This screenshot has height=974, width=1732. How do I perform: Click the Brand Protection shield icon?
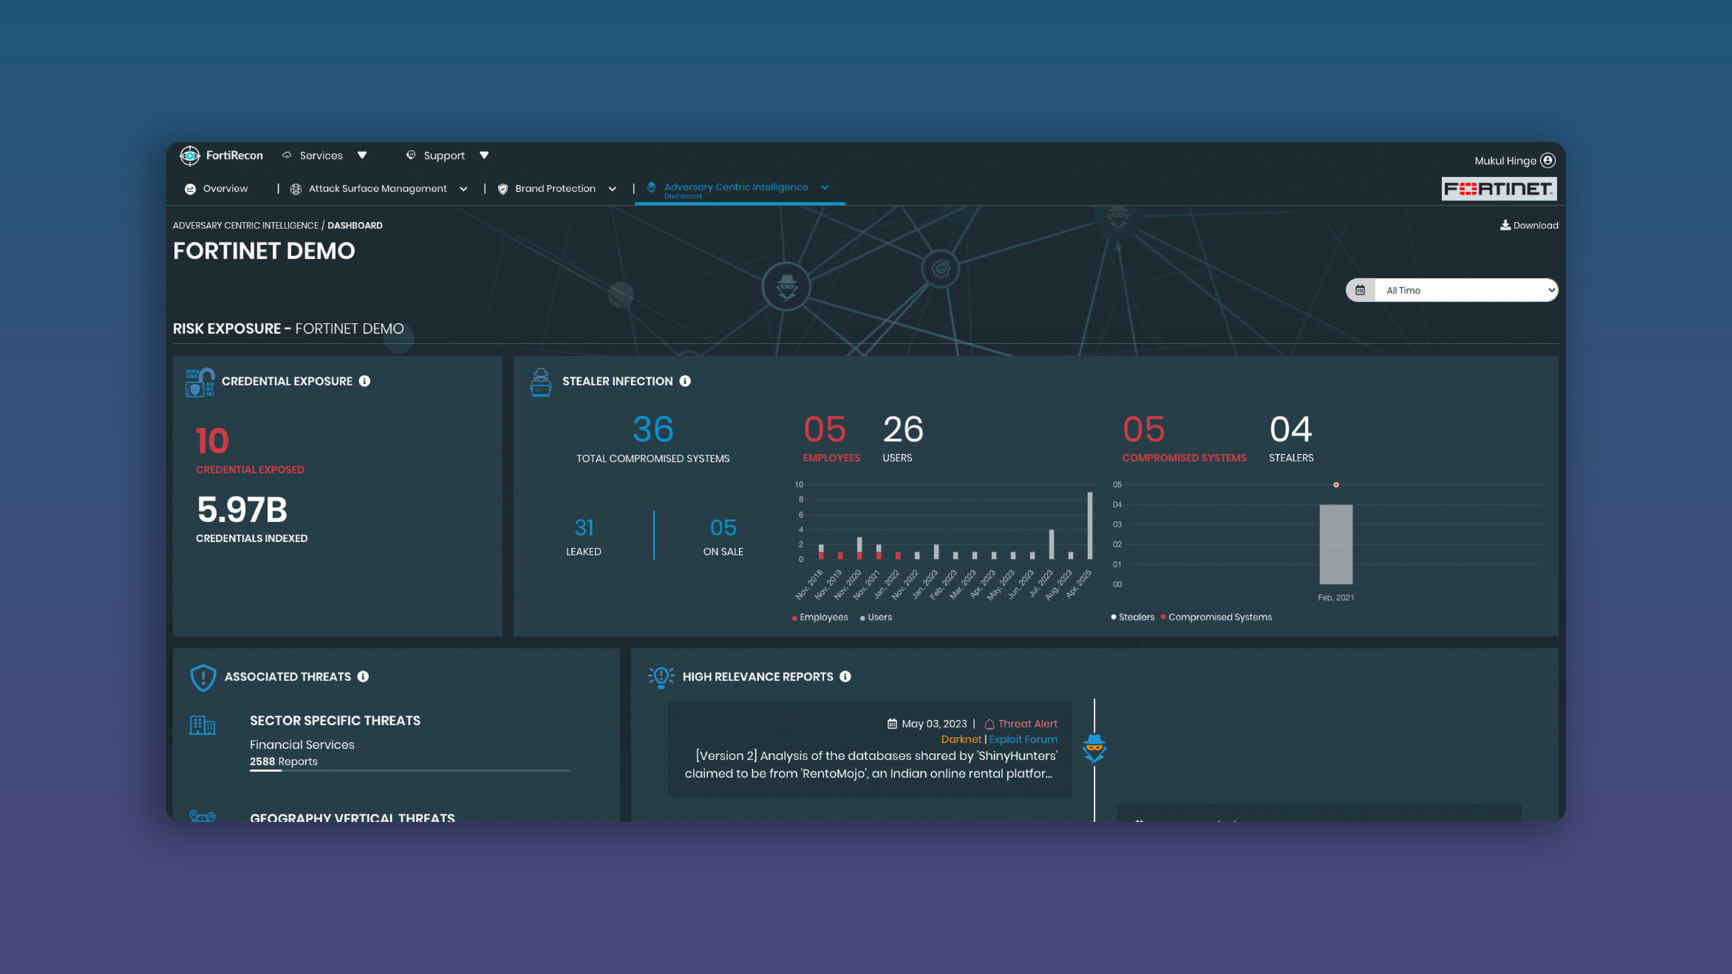pyautogui.click(x=503, y=189)
